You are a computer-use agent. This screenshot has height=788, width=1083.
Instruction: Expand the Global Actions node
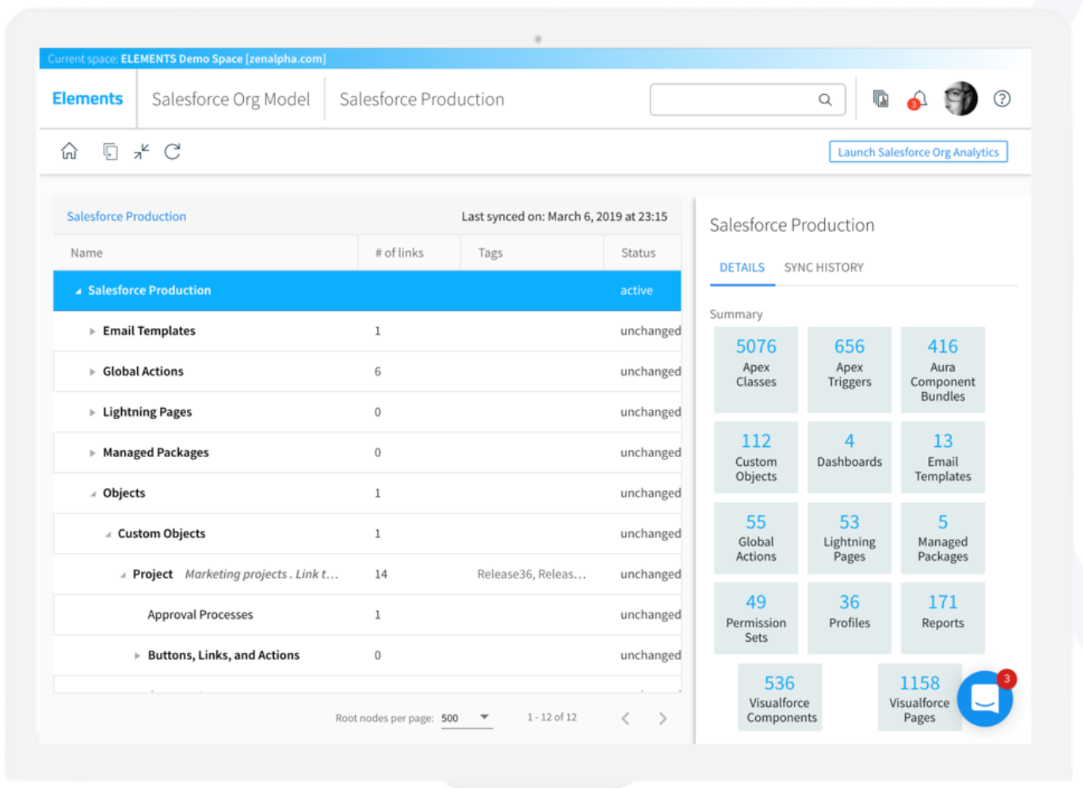92,372
